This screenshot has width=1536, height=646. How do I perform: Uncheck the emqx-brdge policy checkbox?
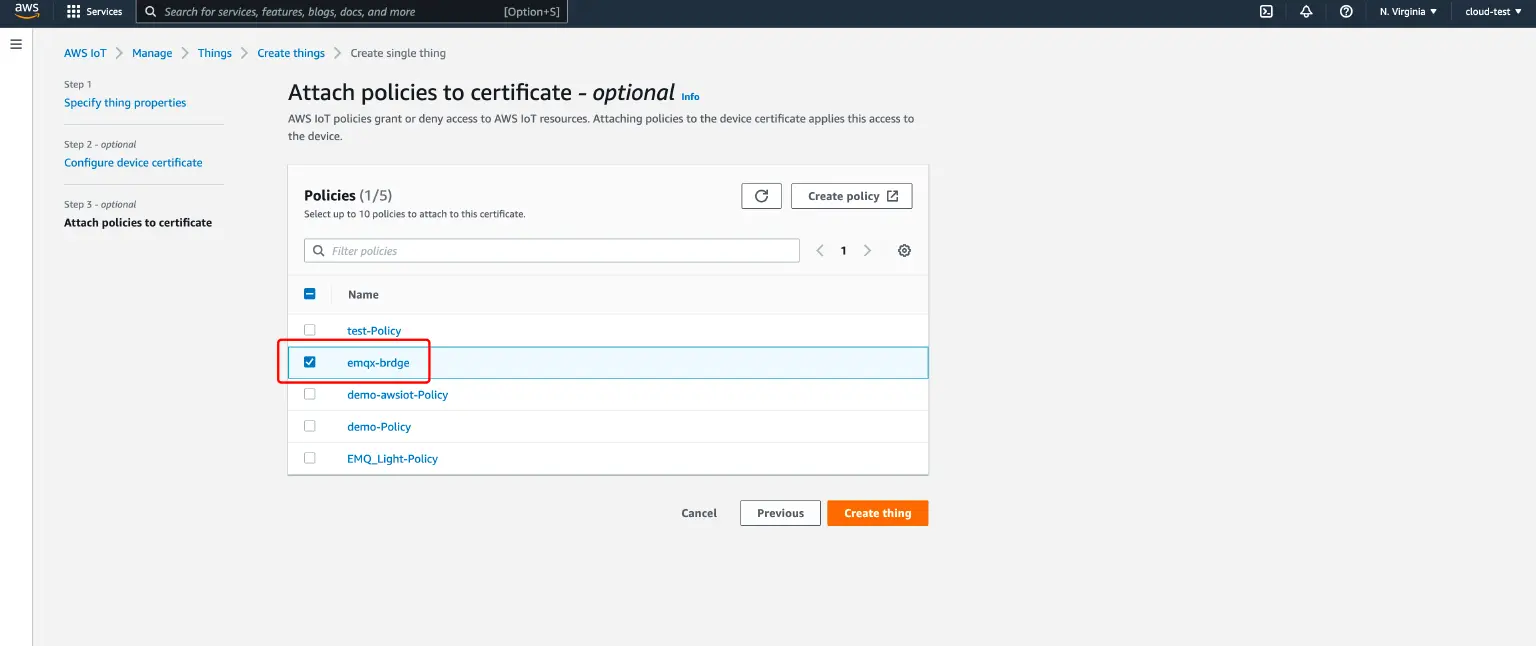tap(310, 362)
